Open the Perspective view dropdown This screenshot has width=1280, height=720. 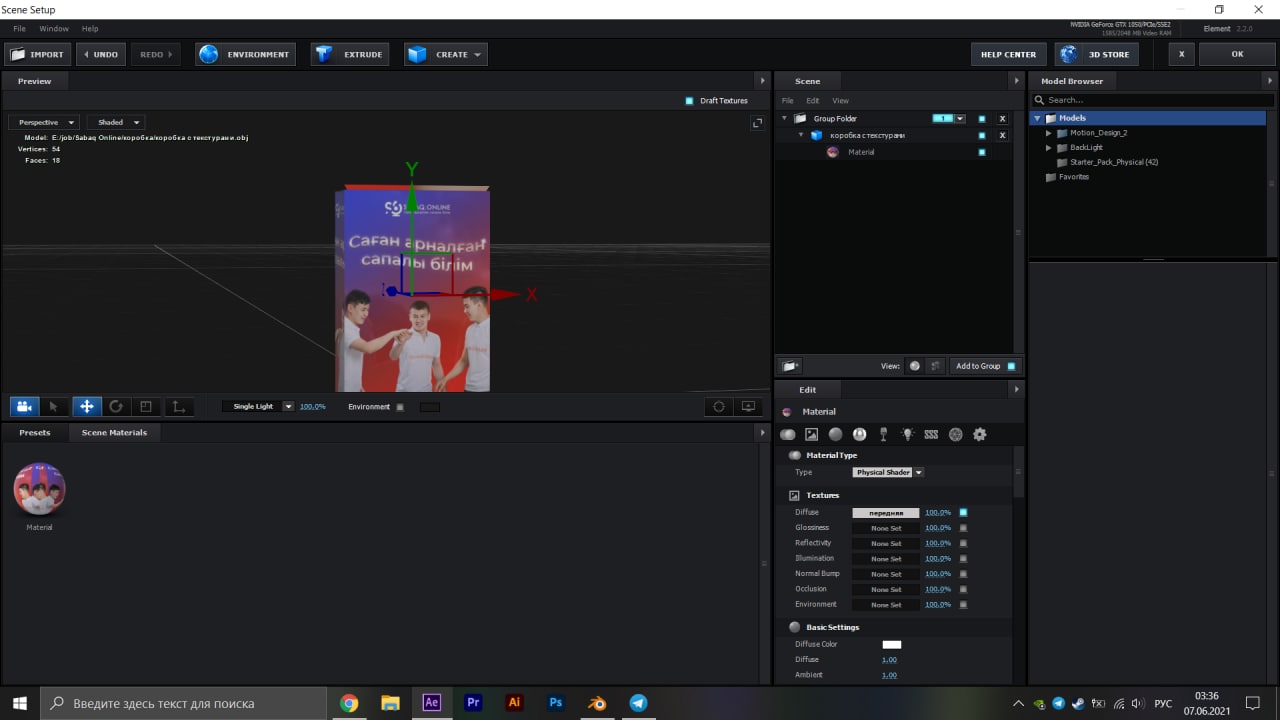point(43,122)
